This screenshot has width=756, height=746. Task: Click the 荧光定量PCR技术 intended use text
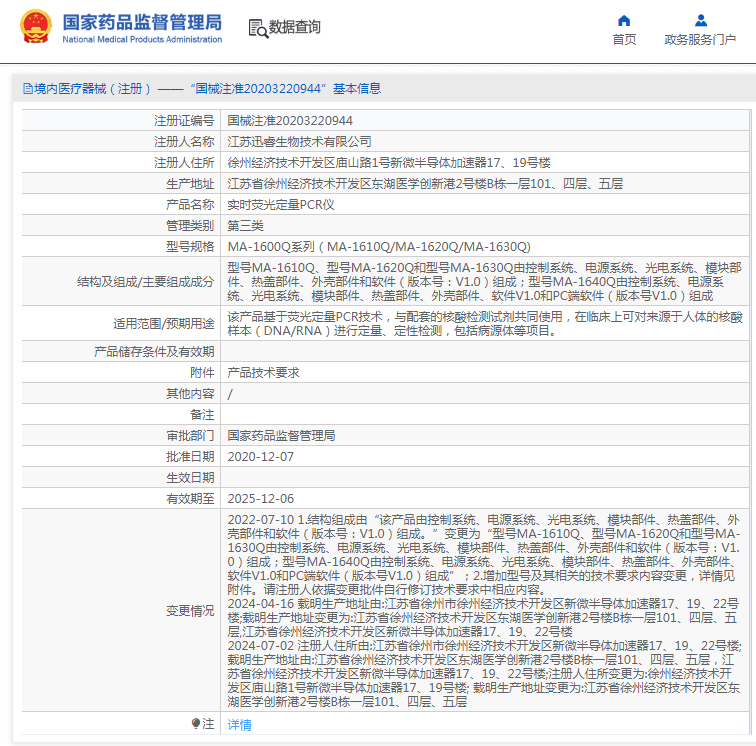pyautogui.click(x=485, y=324)
